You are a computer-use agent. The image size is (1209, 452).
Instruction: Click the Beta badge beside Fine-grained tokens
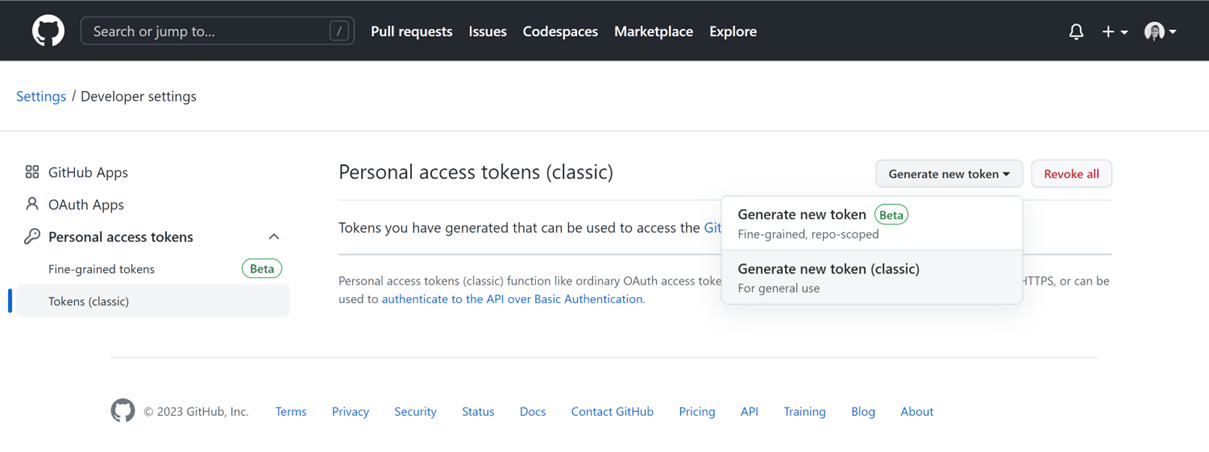click(x=262, y=269)
